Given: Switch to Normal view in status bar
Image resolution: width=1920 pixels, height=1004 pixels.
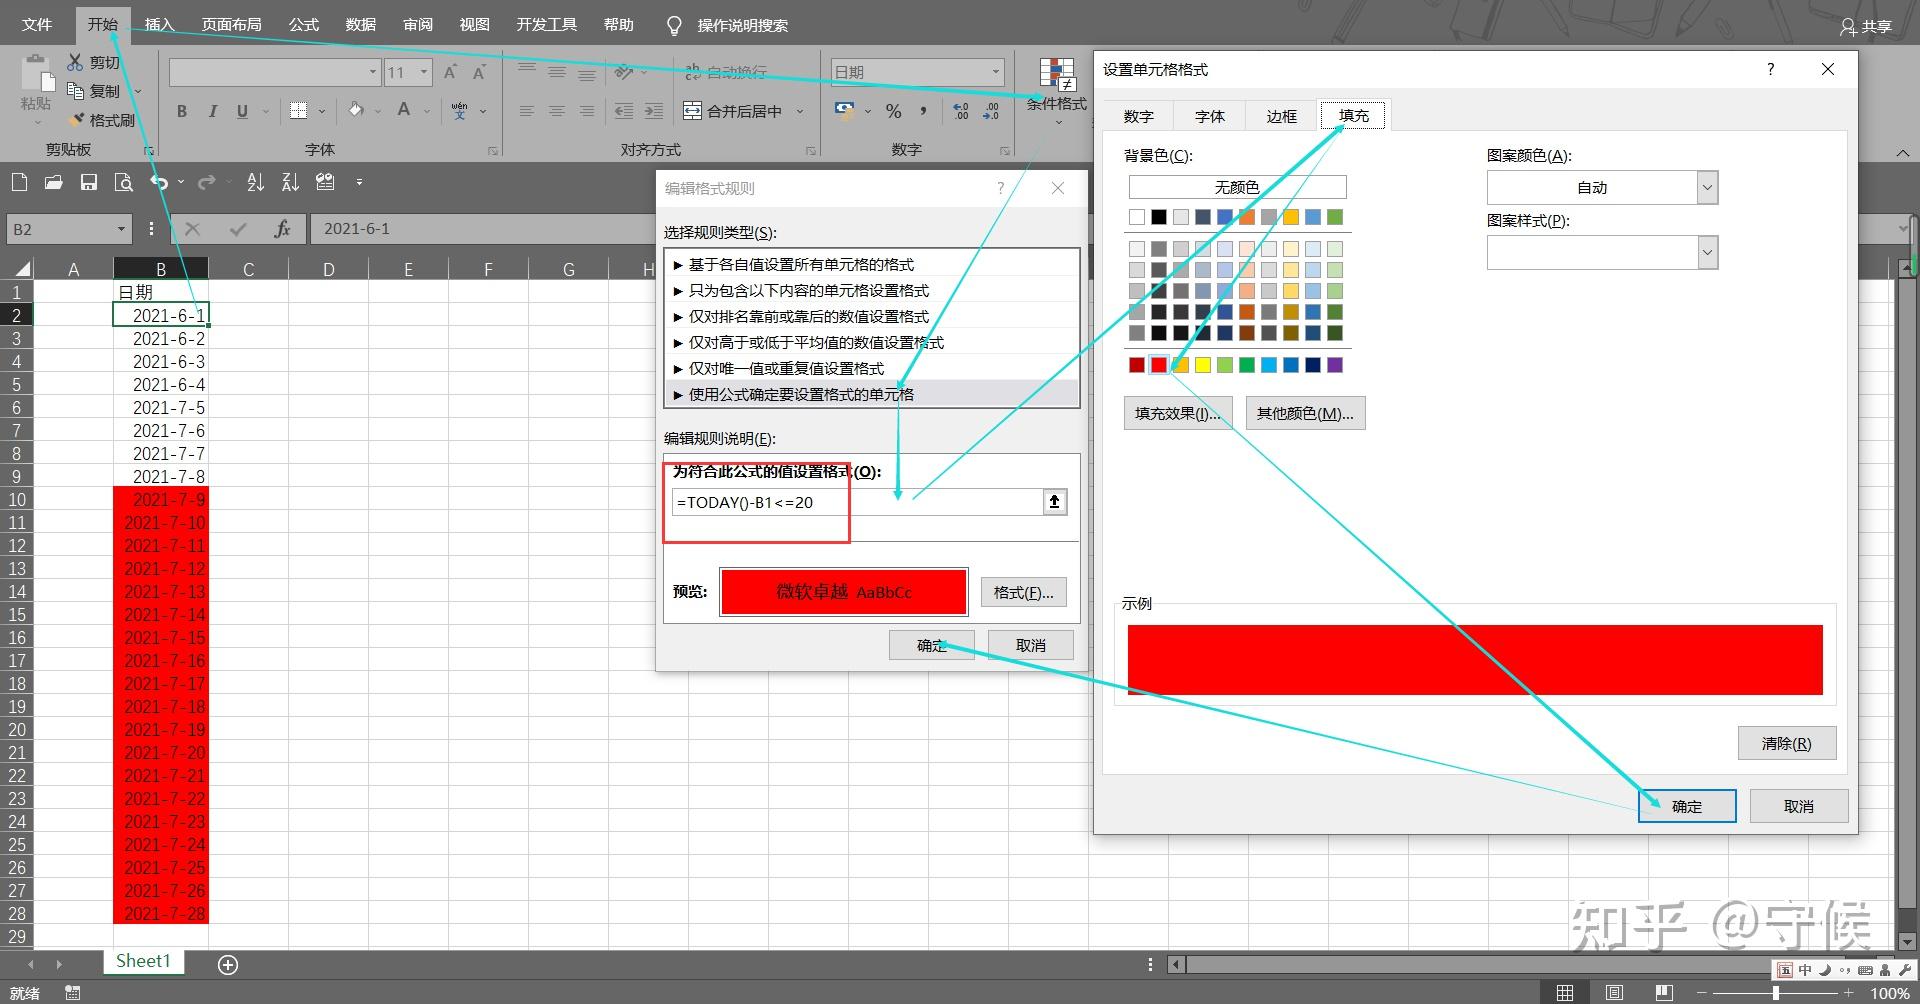Looking at the screenshot, I should pos(1565,993).
